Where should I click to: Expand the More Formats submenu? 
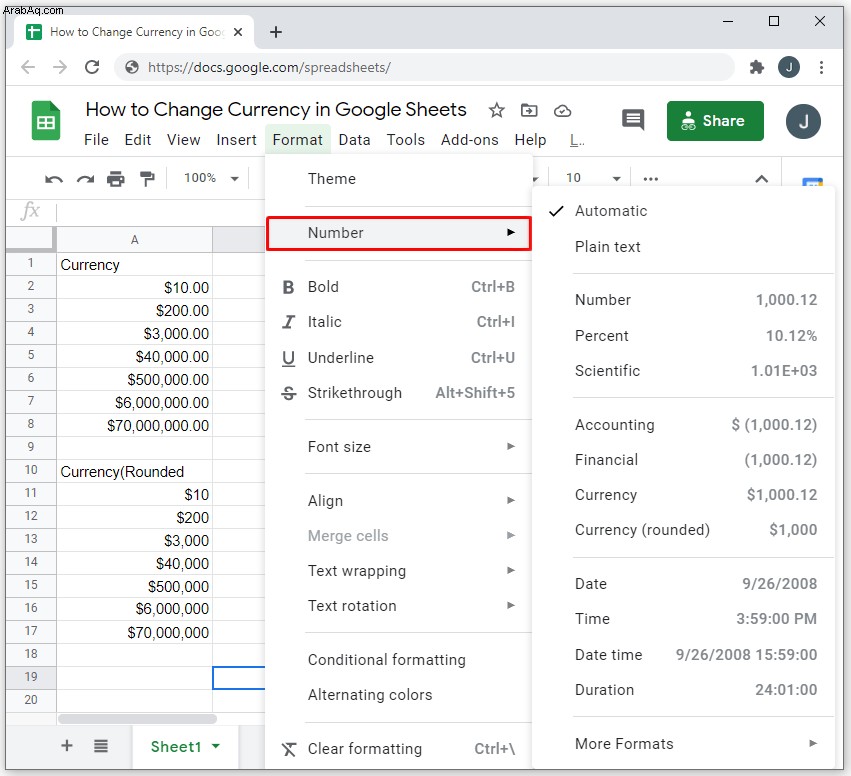tap(683, 743)
